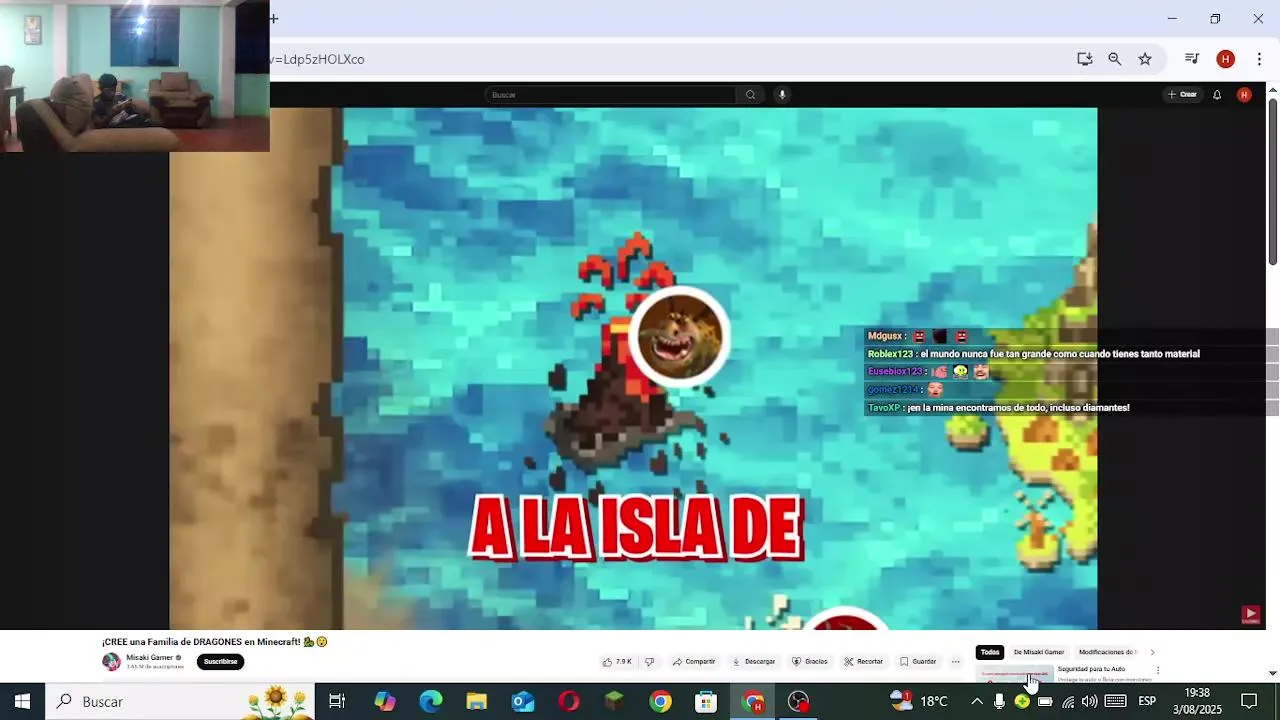1280x720 pixels.
Task: Subscribe with the Suscribirse button
Action: (x=220, y=661)
